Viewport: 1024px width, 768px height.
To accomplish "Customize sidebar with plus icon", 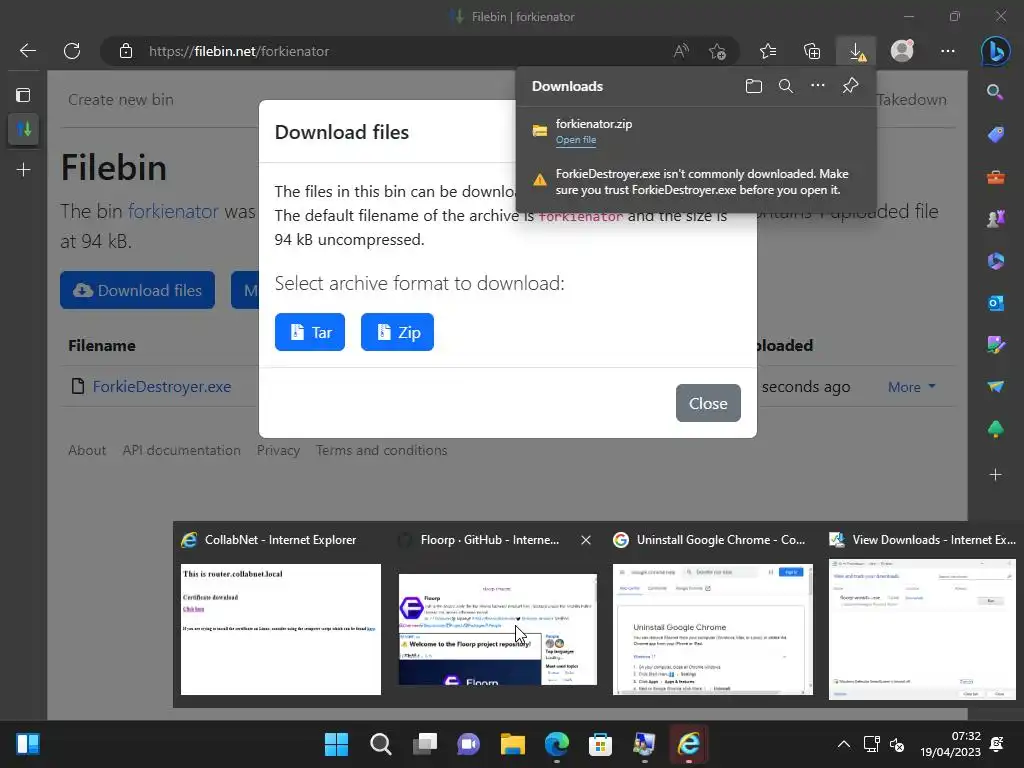I will pos(995,475).
